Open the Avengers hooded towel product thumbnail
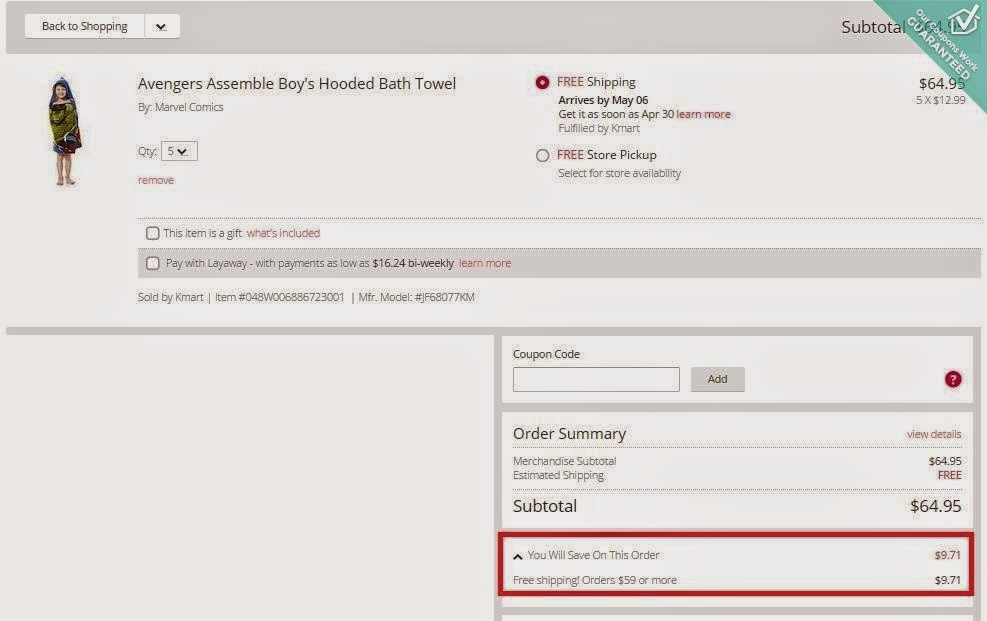This screenshot has width=987, height=621. (65, 131)
